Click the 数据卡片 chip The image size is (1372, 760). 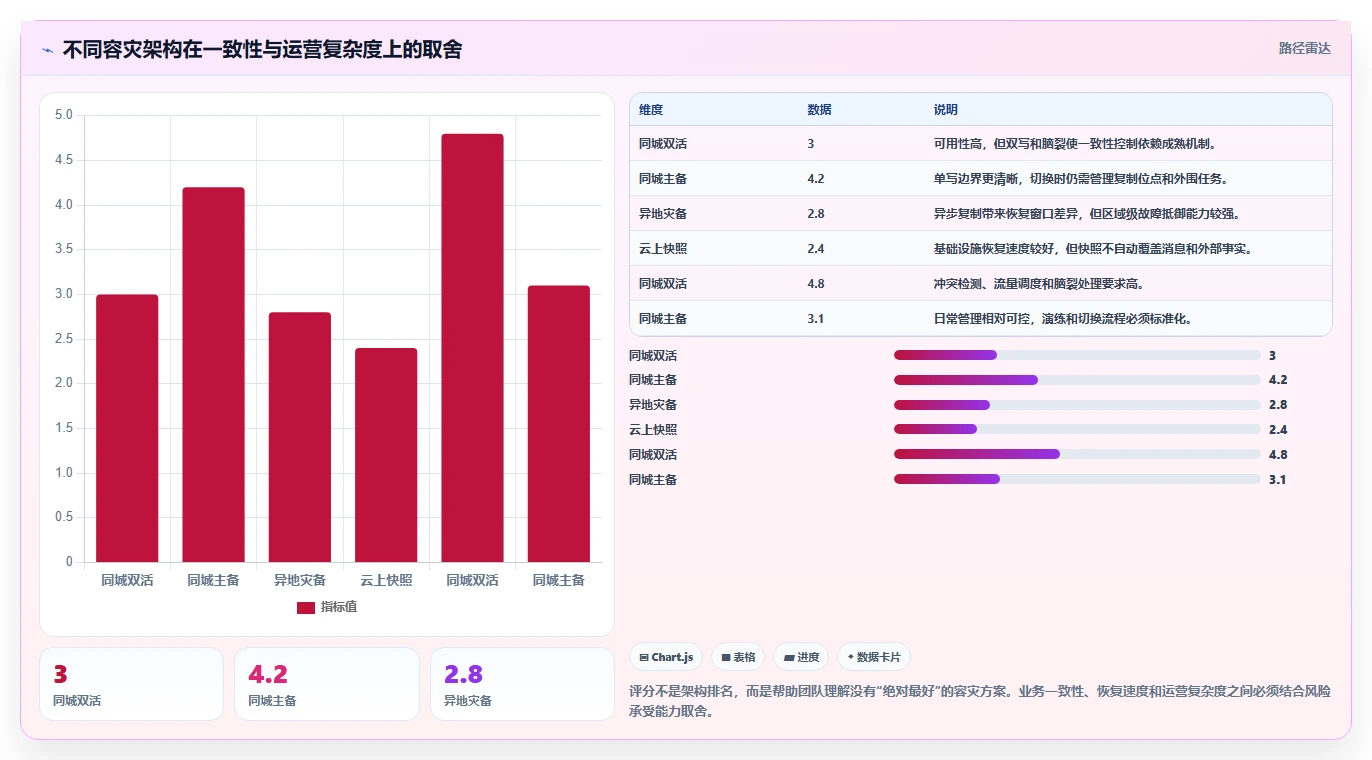[x=874, y=657]
